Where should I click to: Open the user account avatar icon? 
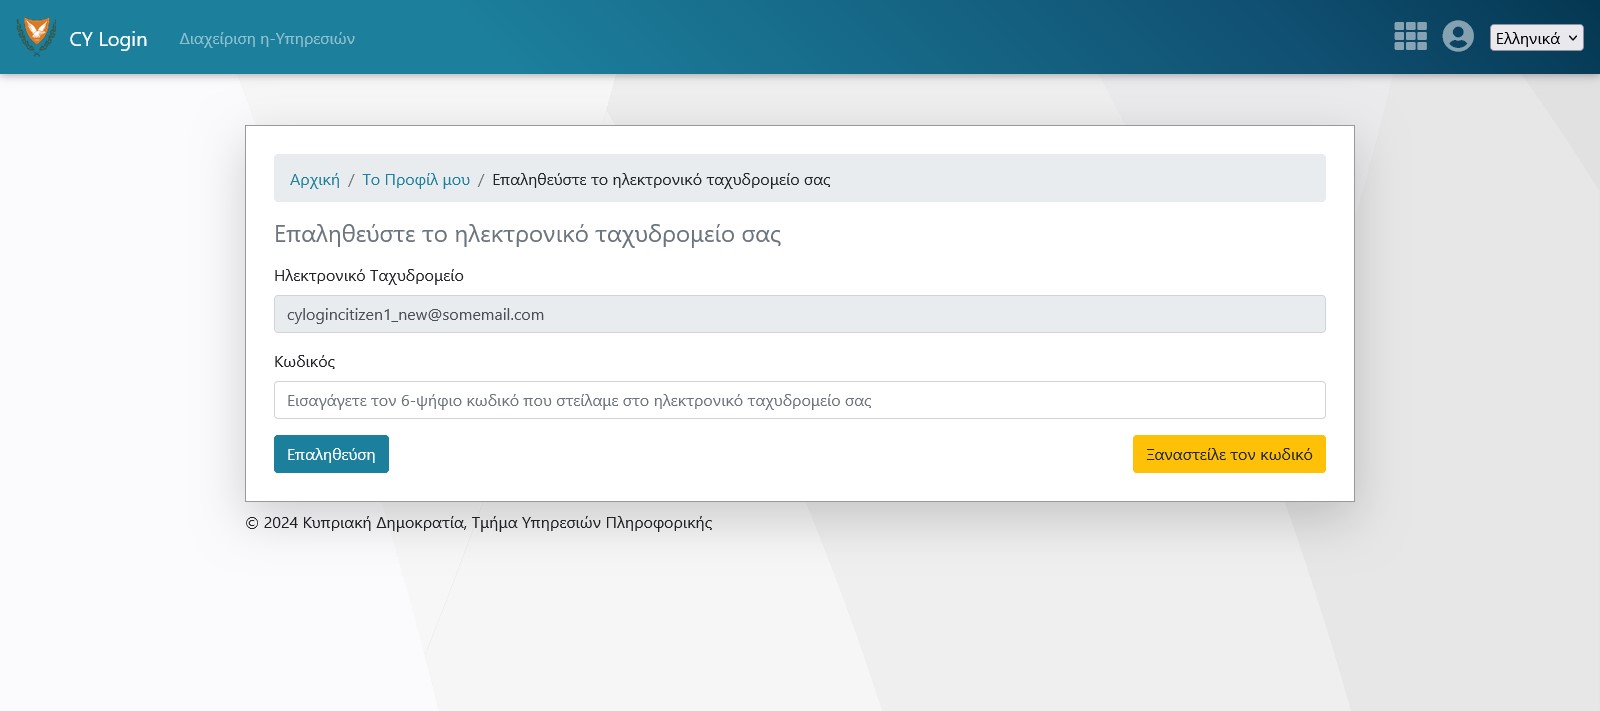tap(1458, 37)
